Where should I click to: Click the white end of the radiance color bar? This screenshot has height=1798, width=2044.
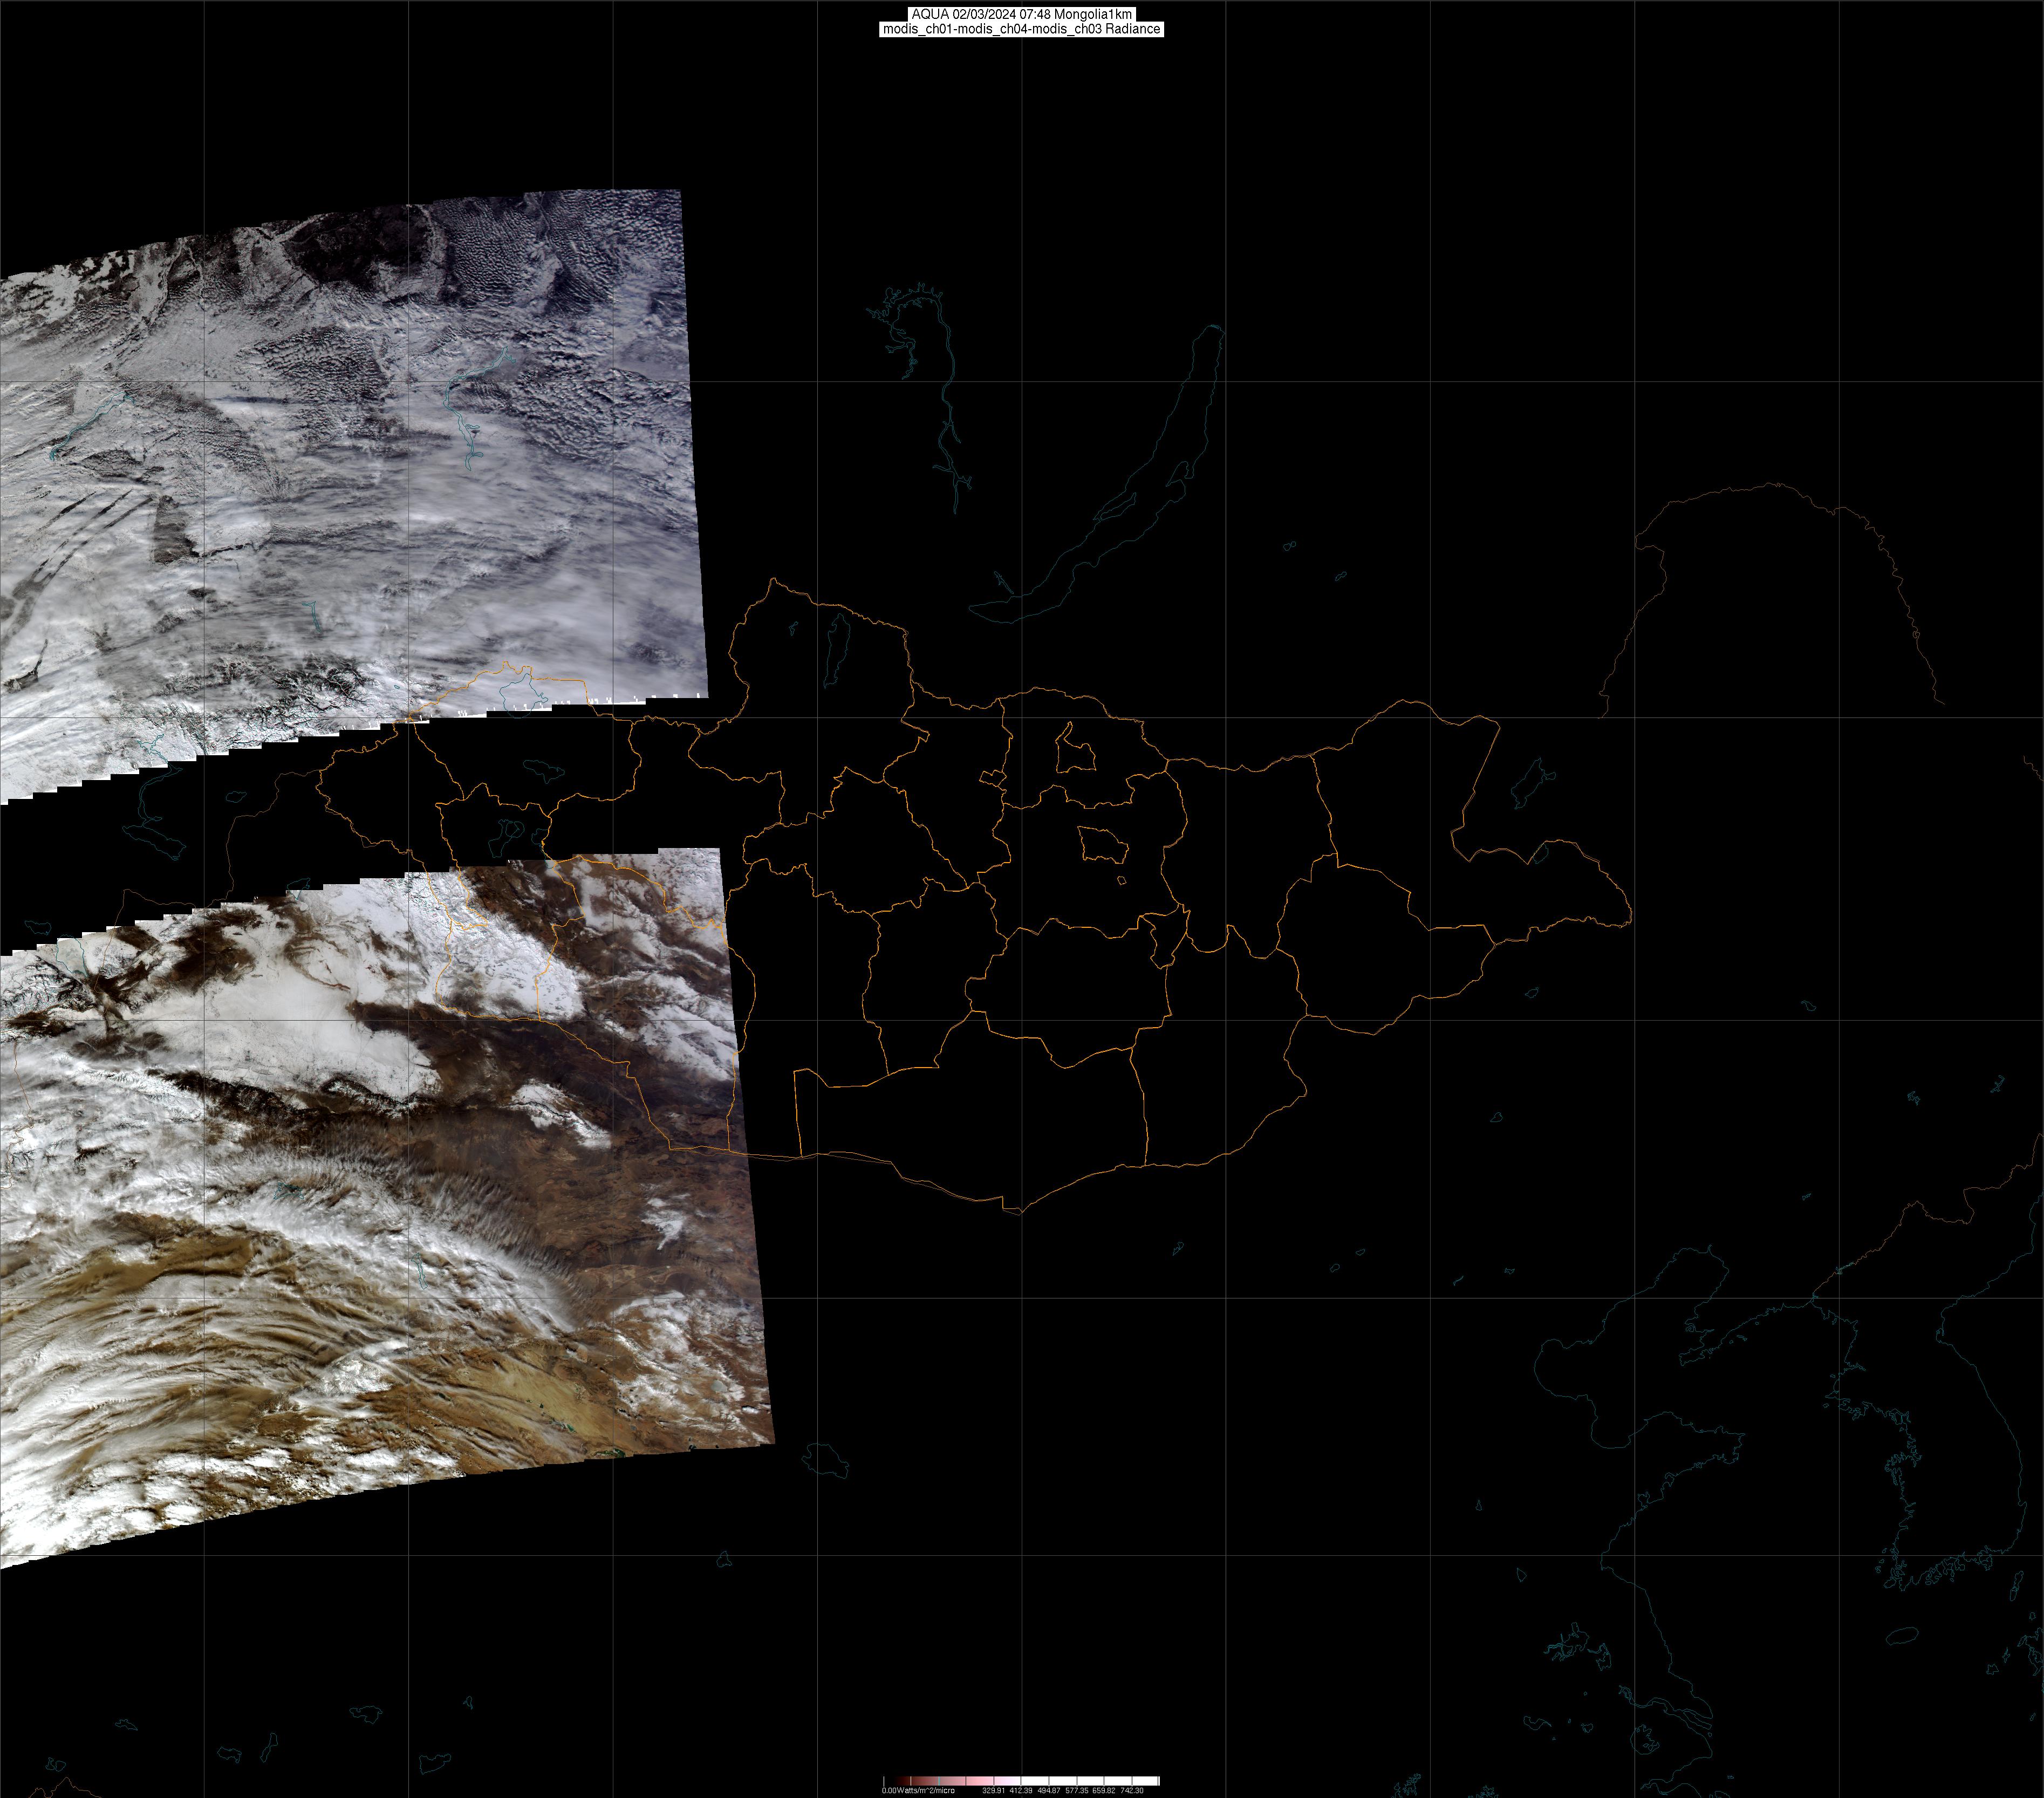click(1152, 1781)
